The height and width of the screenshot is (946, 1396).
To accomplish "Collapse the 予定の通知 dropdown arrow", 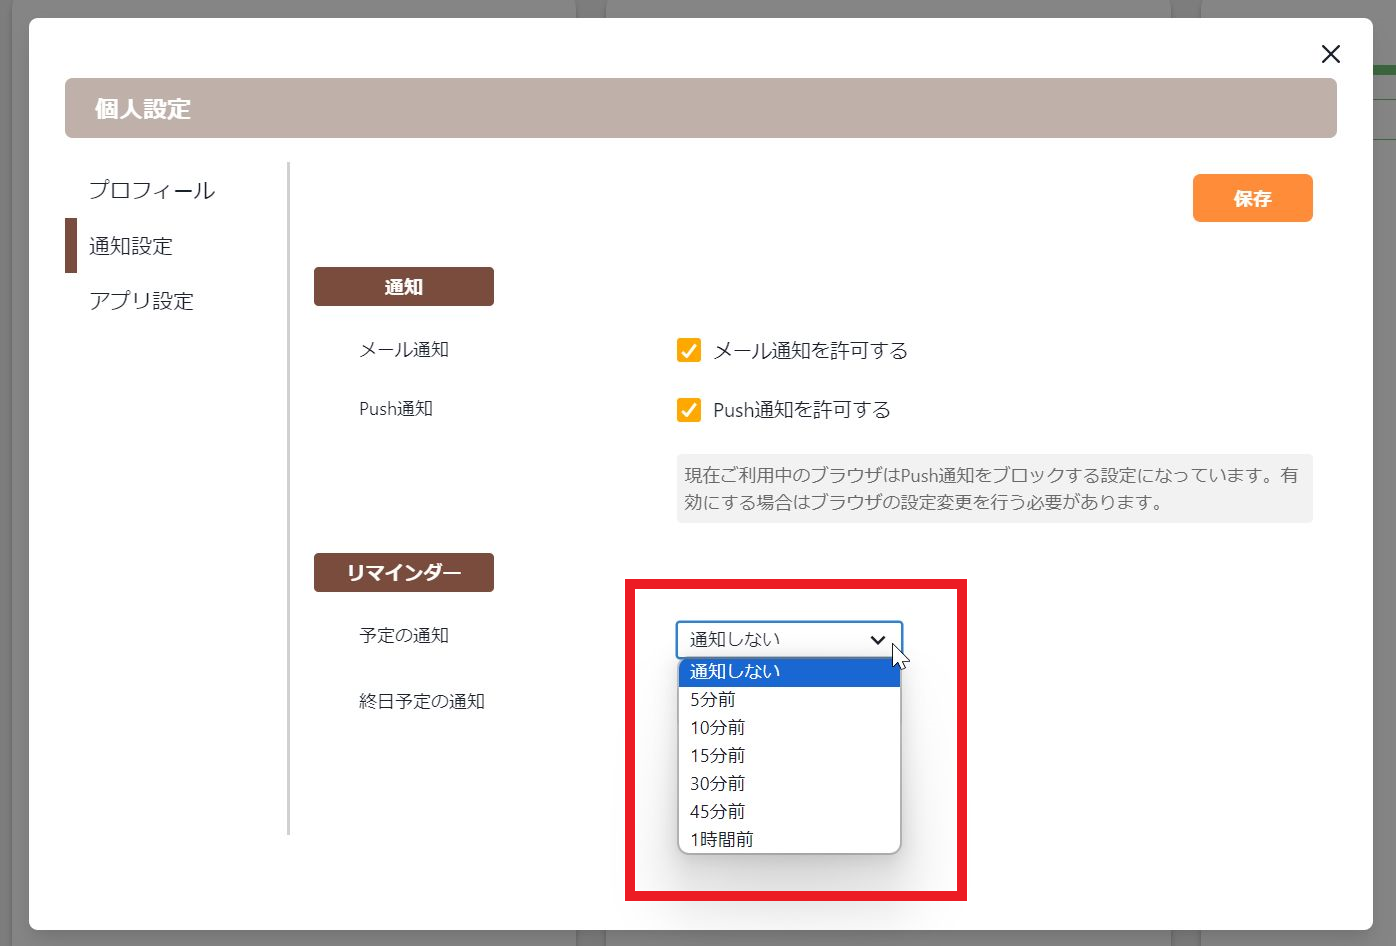I will (x=878, y=640).
